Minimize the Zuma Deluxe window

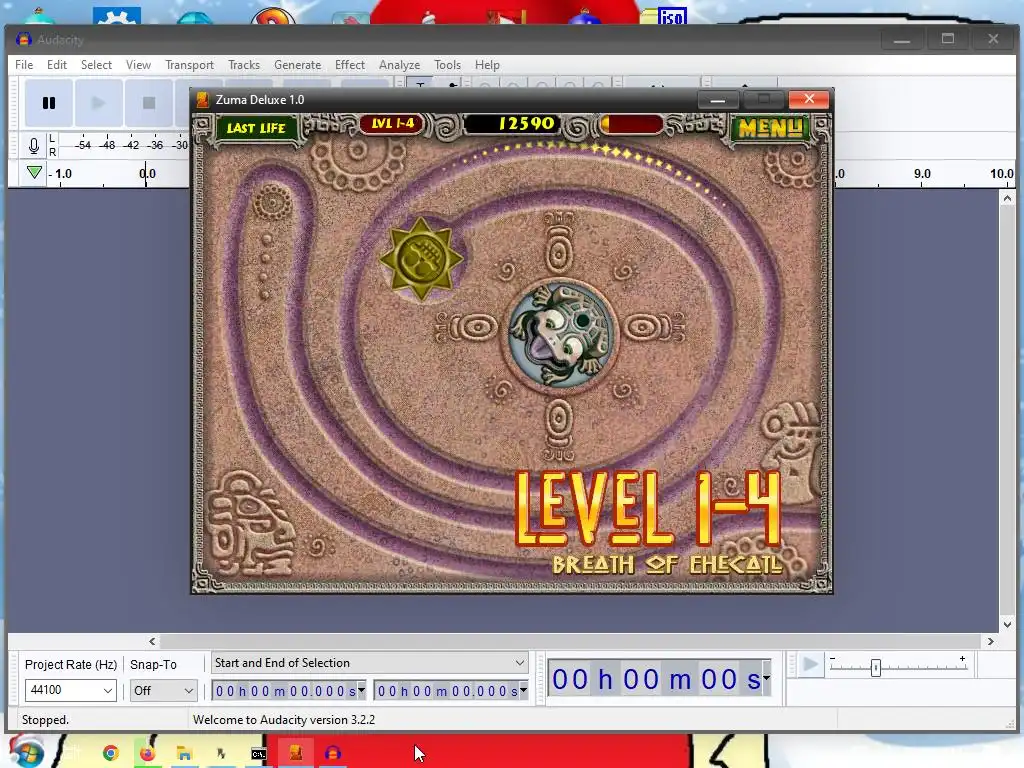(718, 100)
